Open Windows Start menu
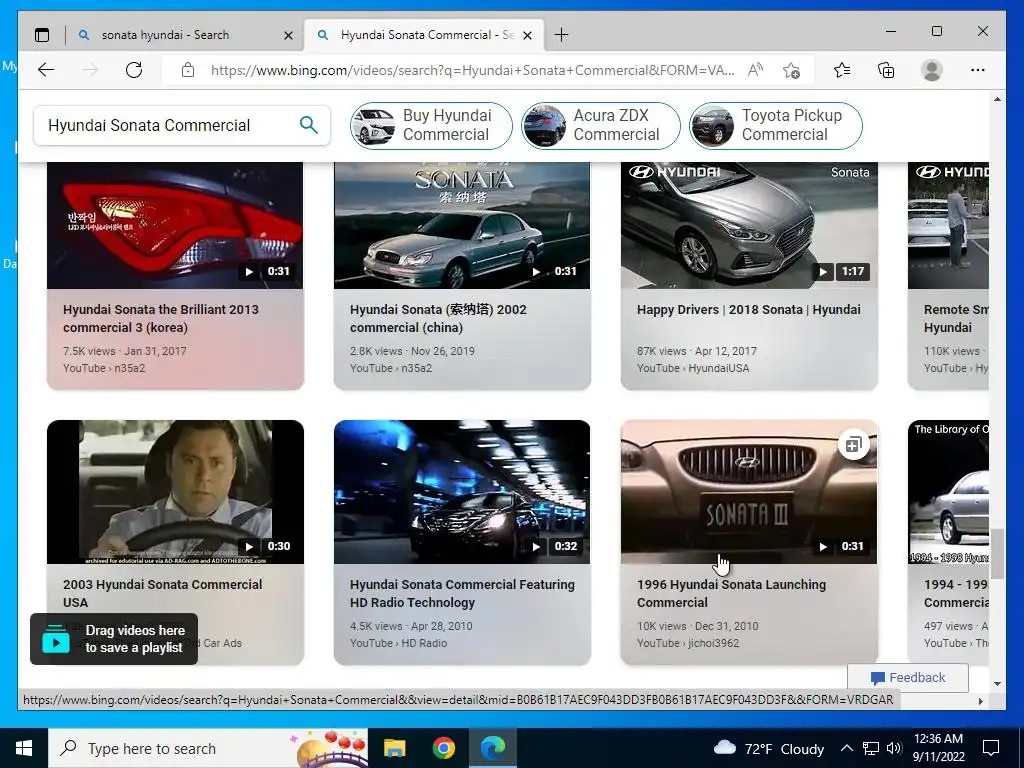Screen dimensions: 1024x768 click(x=24, y=748)
